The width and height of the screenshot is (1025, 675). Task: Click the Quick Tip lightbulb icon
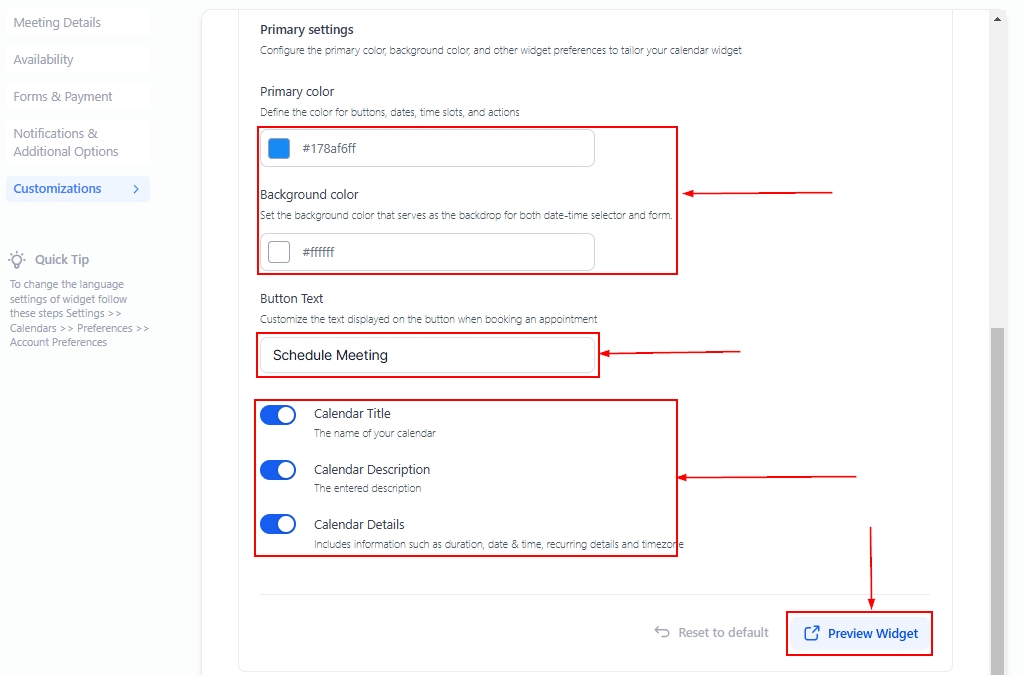[x=17, y=259]
